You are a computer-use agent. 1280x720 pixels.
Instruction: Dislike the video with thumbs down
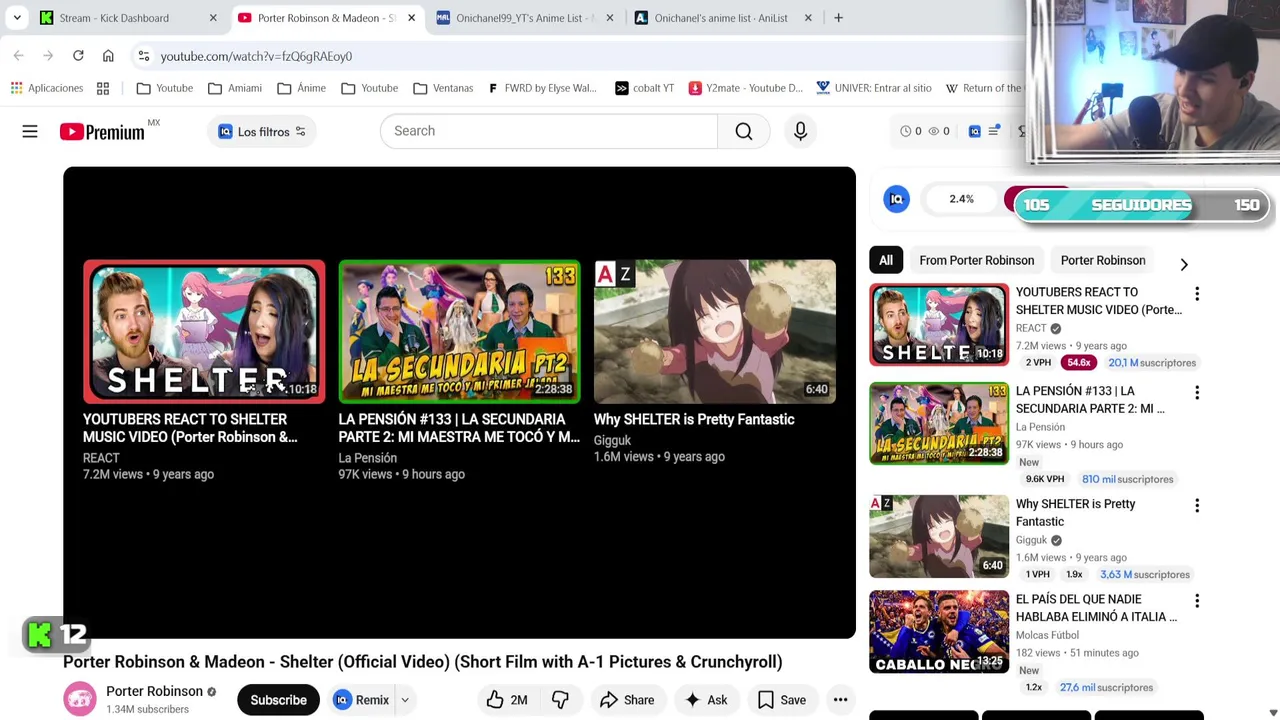click(x=560, y=700)
